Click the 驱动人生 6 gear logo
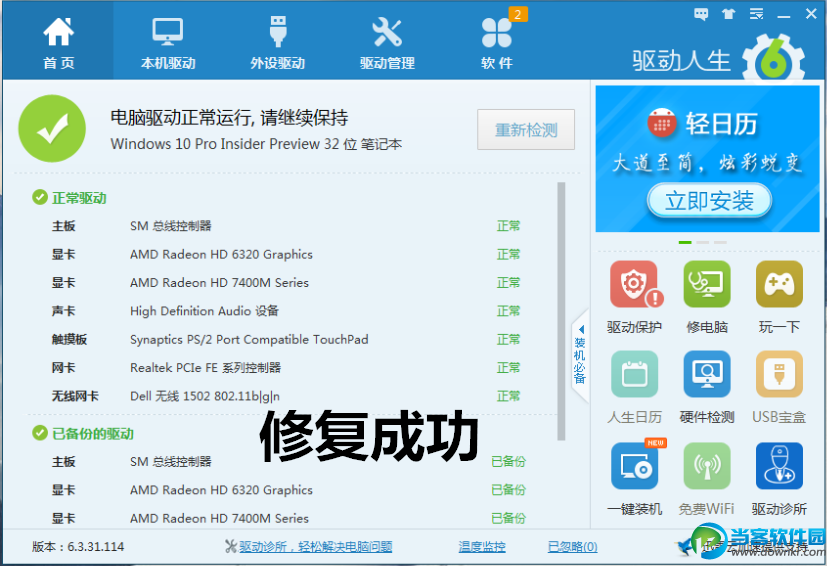 pyautogui.click(x=773, y=58)
